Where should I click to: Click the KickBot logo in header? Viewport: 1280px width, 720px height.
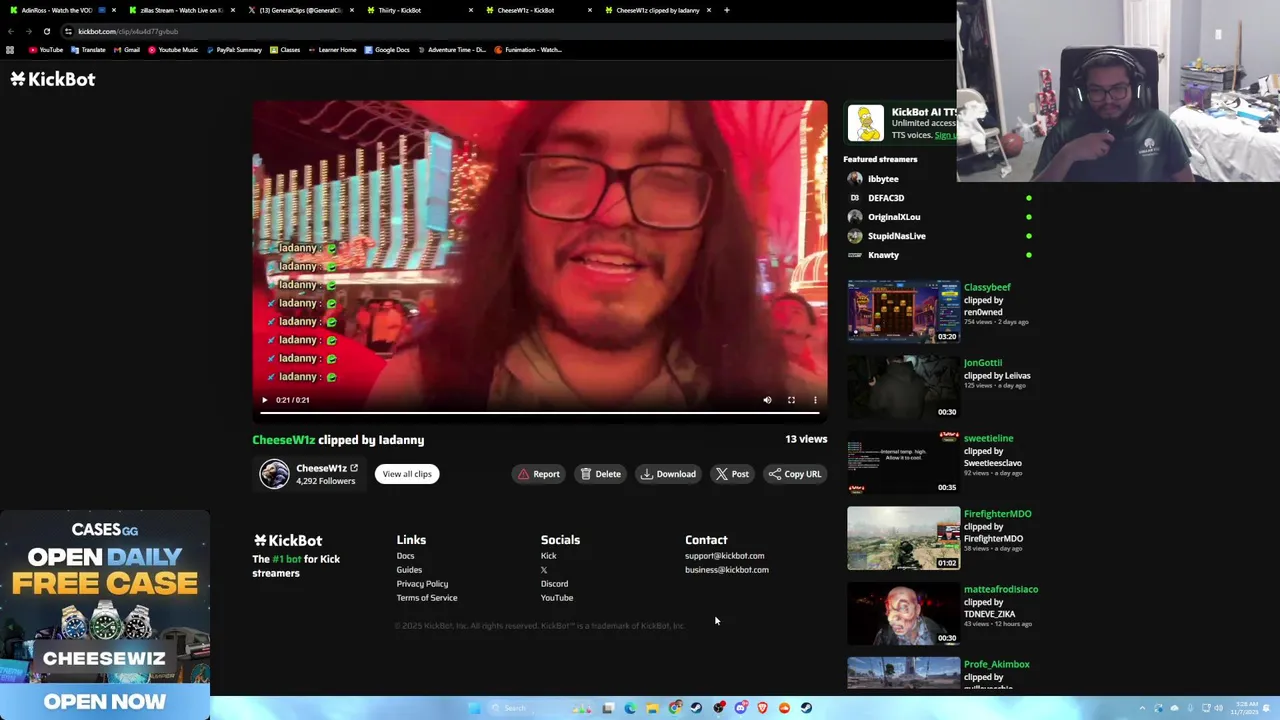coord(53,79)
